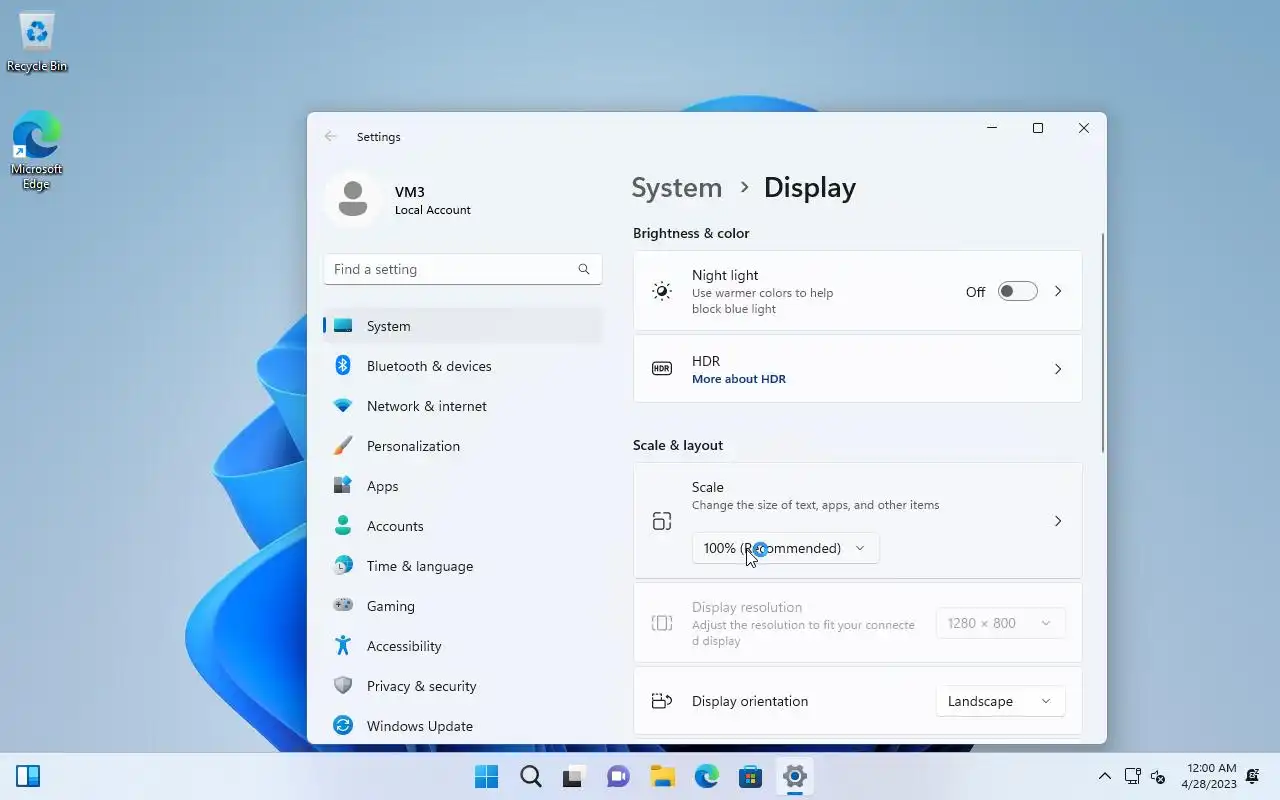Viewport: 1280px width, 800px height.
Task: Go to Network & internet settings
Action: point(463,406)
